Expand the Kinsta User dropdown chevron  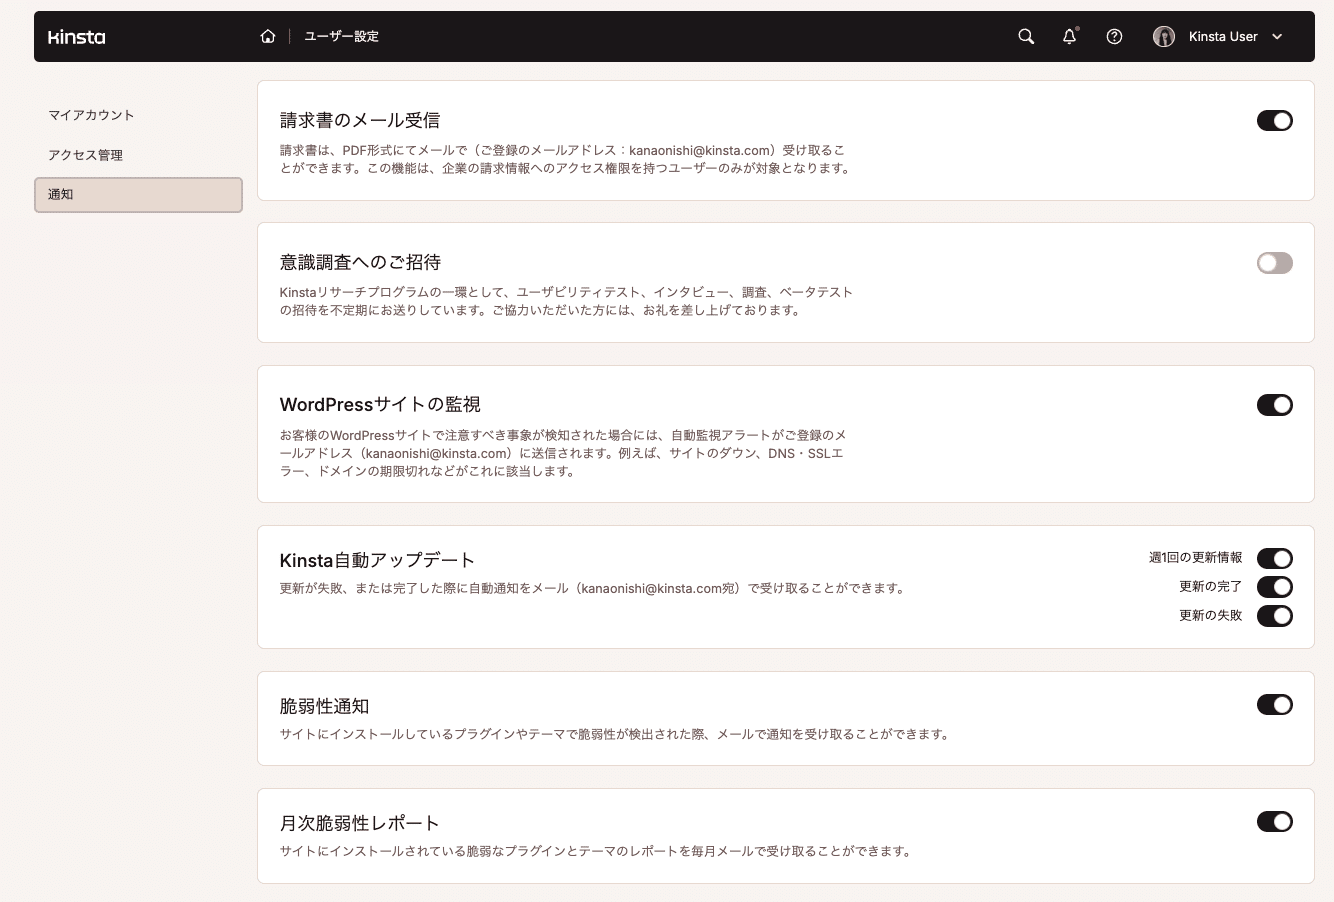click(1277, 37)
